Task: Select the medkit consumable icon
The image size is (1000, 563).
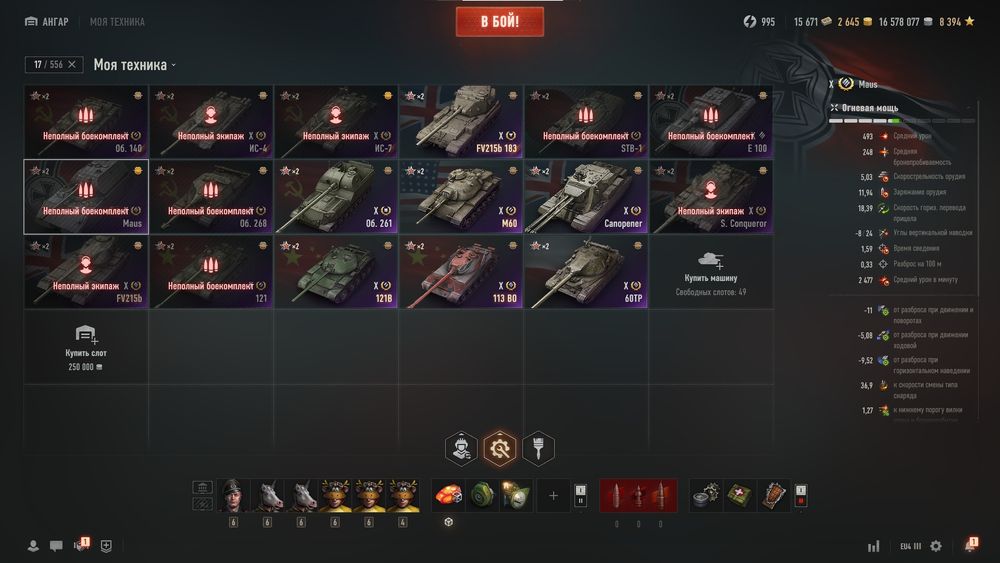Action: point(739,495)
